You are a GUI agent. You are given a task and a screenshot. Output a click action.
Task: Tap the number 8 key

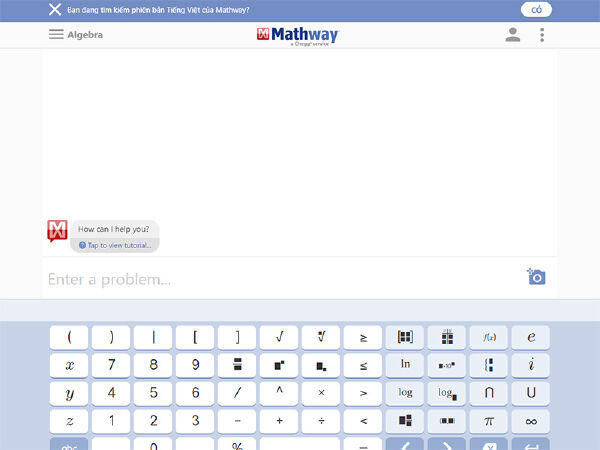153,365
